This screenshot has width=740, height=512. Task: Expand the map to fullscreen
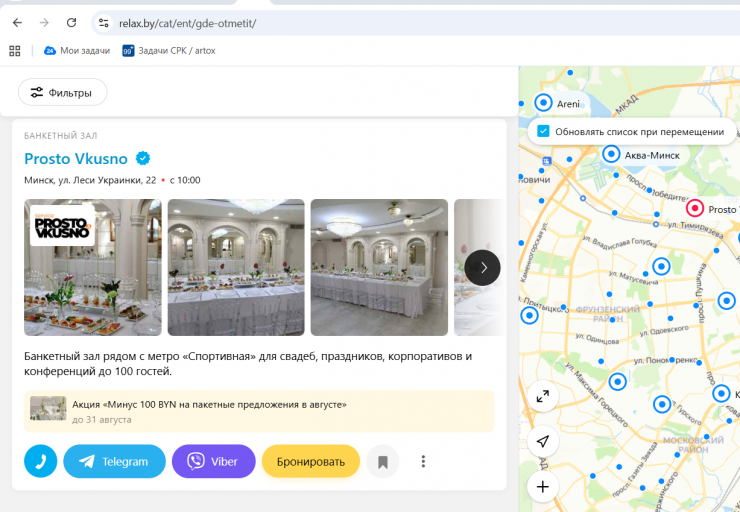pyautogui.click(x=543, y=396)
